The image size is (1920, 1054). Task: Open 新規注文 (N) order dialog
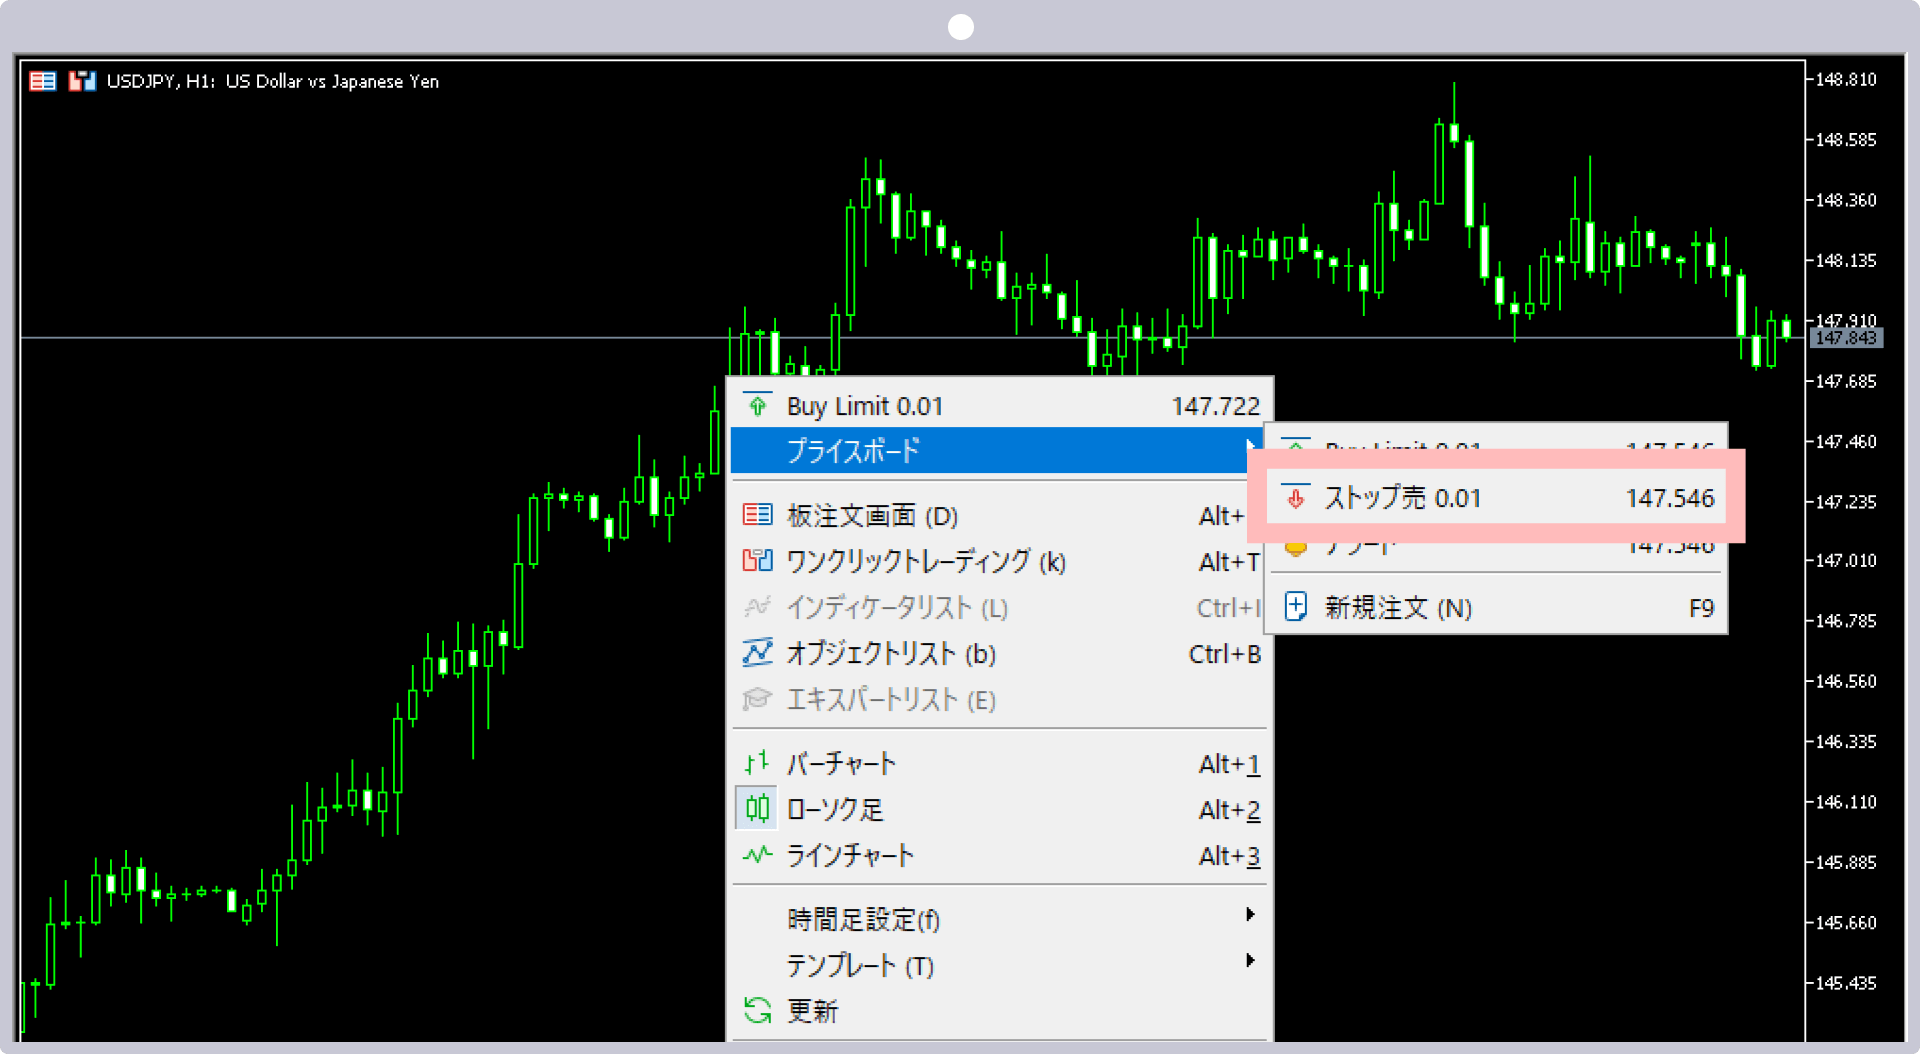pos(1496,607)
